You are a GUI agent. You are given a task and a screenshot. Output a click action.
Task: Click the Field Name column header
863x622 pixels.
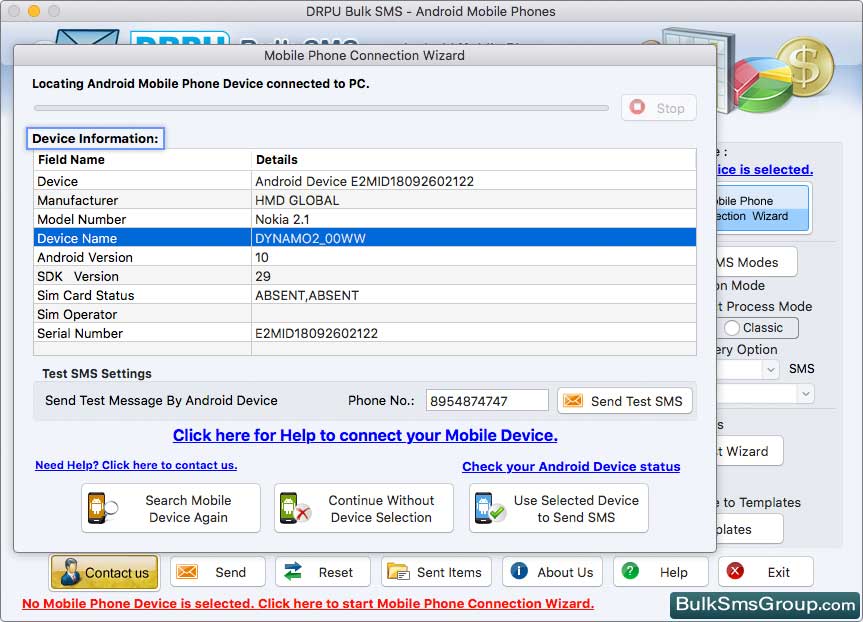click(143, 160)
